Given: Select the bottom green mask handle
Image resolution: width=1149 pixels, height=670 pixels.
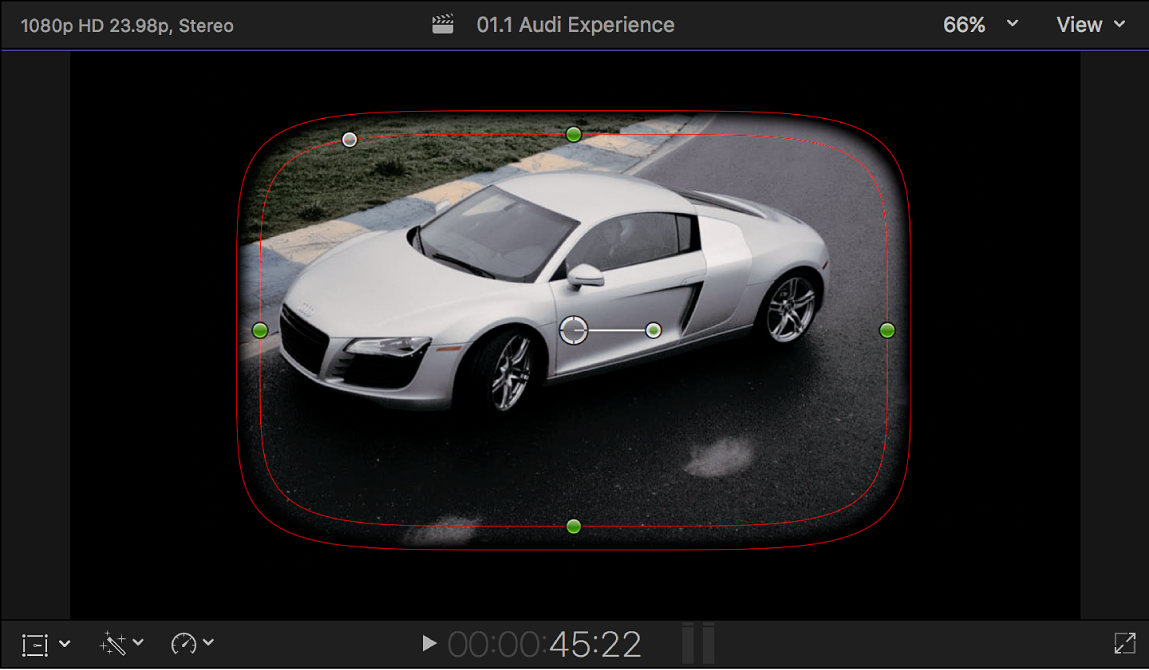Looking at the screenshot, I should [x=573, y=525].
